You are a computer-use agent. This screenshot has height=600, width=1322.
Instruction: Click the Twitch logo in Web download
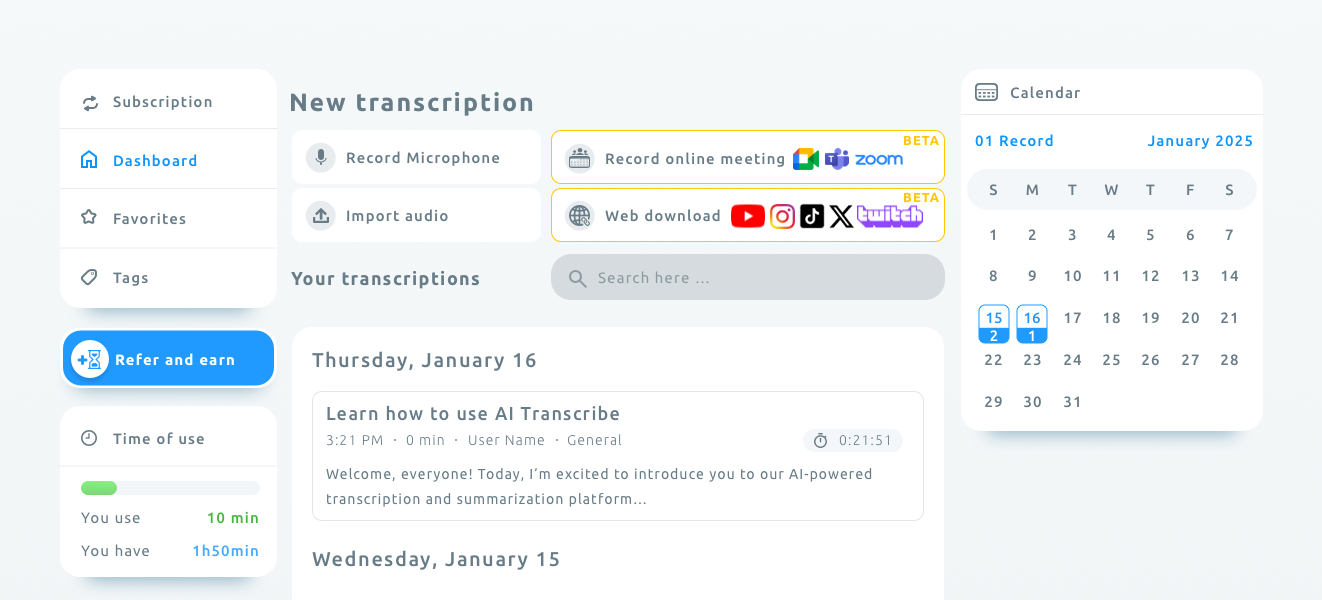pos(890,216)
